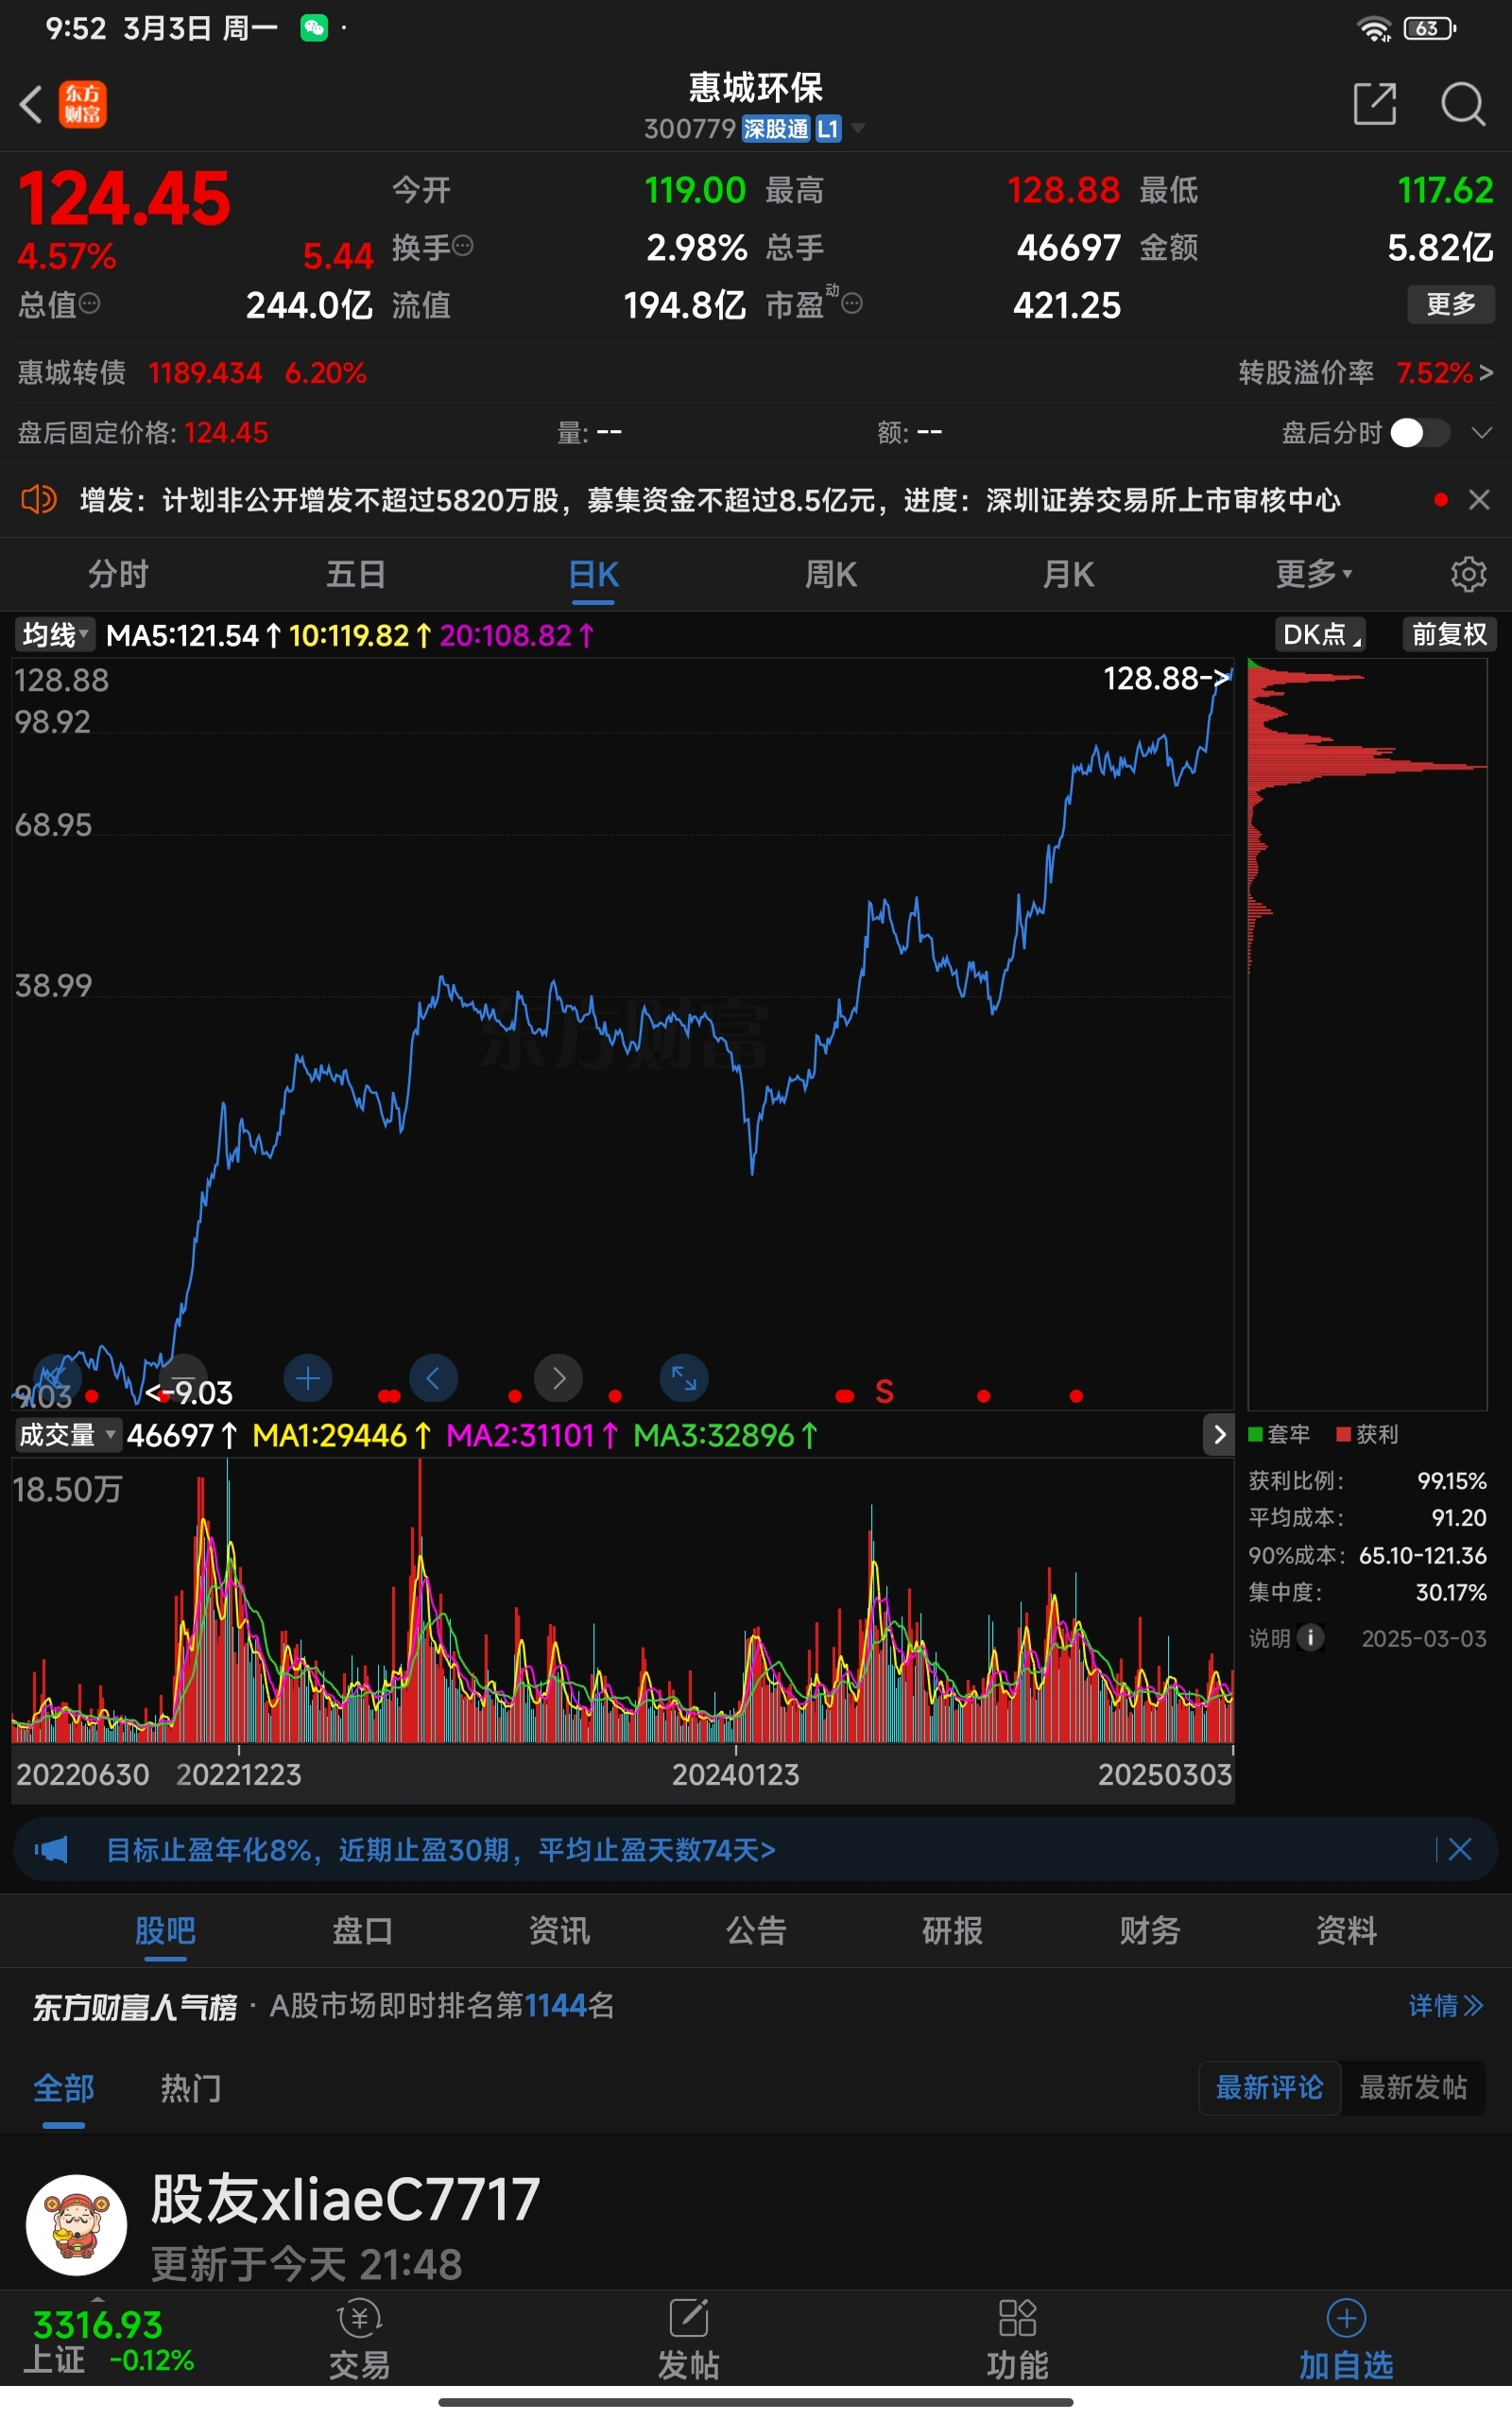The height and width of the screenshot is (2420, 1512).
Task: Toggle the 盘后分时 switch
Action: point(1420,432)
